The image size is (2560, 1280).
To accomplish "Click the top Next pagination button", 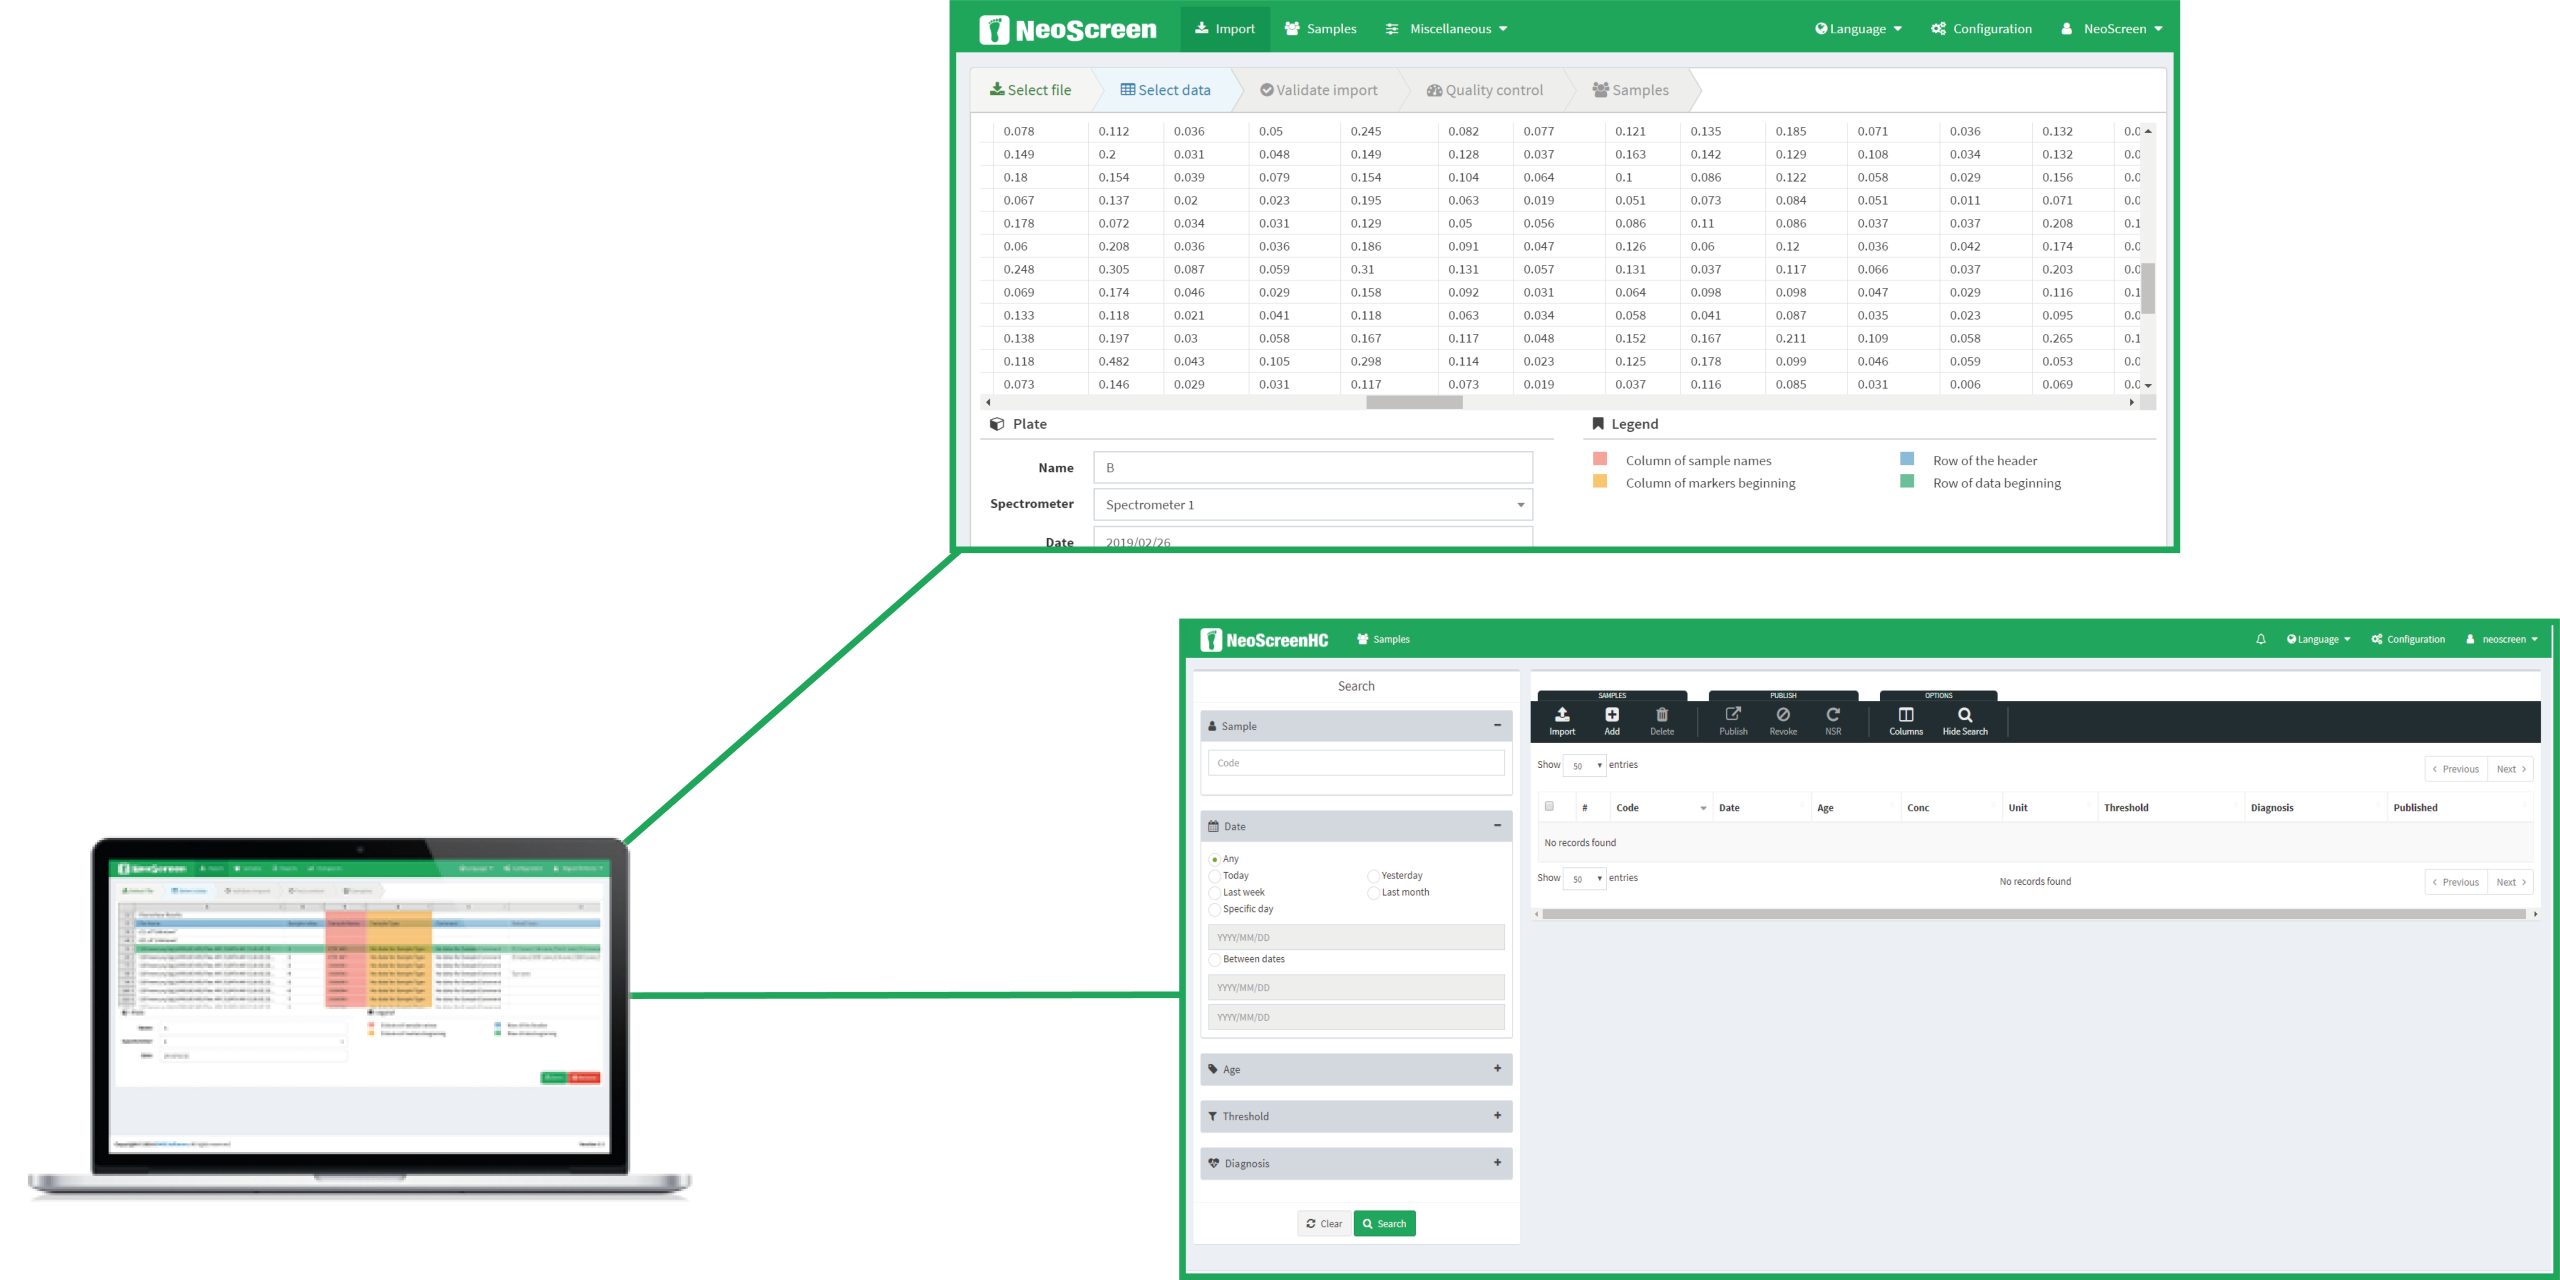I will pyautogui.click(x=2510, y=770).
